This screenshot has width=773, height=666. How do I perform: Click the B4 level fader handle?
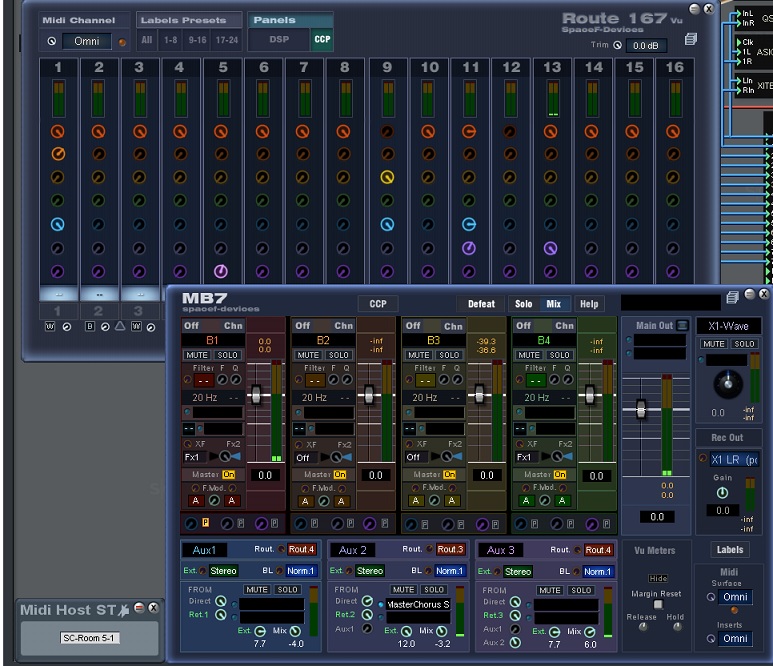589,394
